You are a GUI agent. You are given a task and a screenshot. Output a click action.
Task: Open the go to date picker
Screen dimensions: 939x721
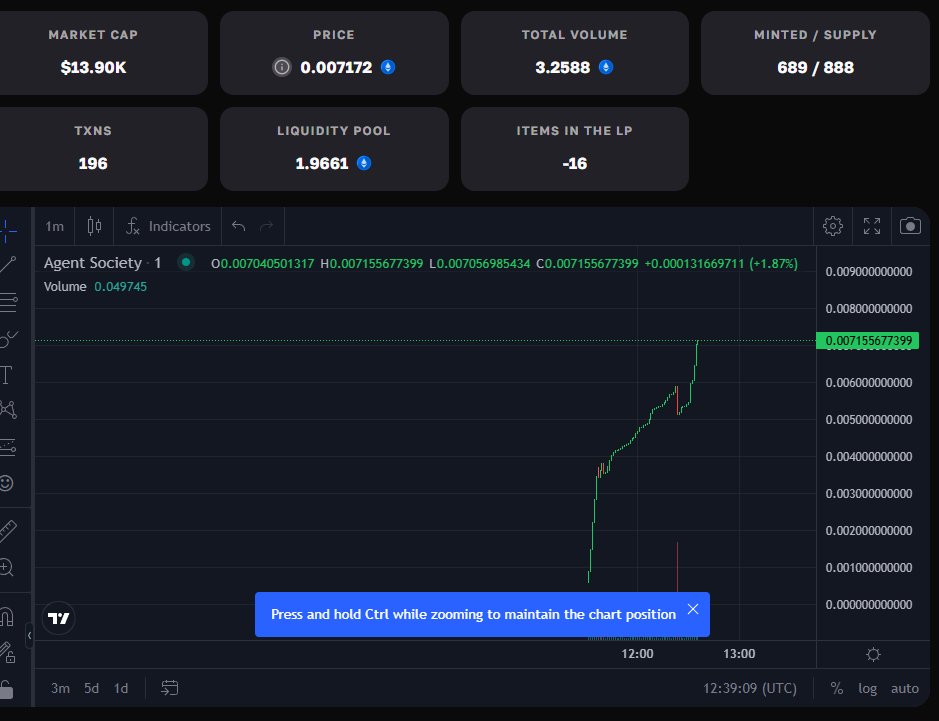pos(169,688)
